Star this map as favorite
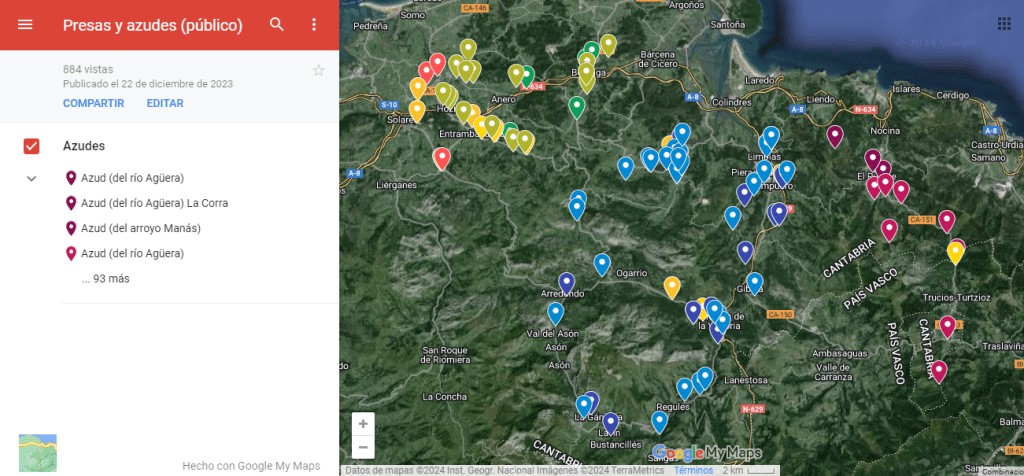The width and height of the screenshot is (1024, 476). [319, 70]
